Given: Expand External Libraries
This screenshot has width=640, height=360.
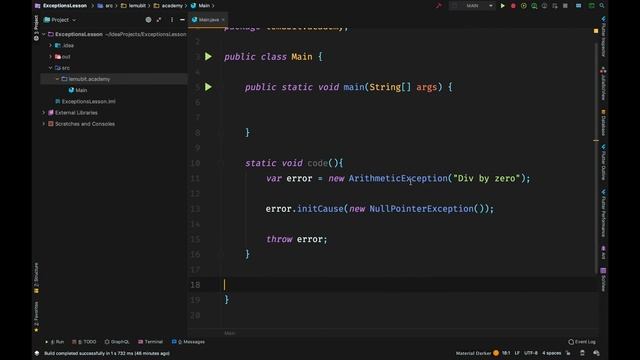Looking at the screenshot, I should point(44,113).
